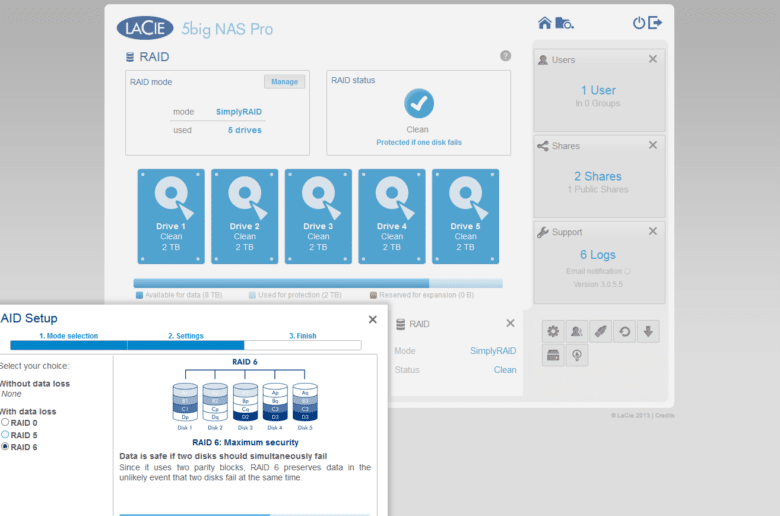Click 'RAID 6: Maximum security' heading
Image resolution: width=780 pixels, height=516 pixels.
[245, 442]
